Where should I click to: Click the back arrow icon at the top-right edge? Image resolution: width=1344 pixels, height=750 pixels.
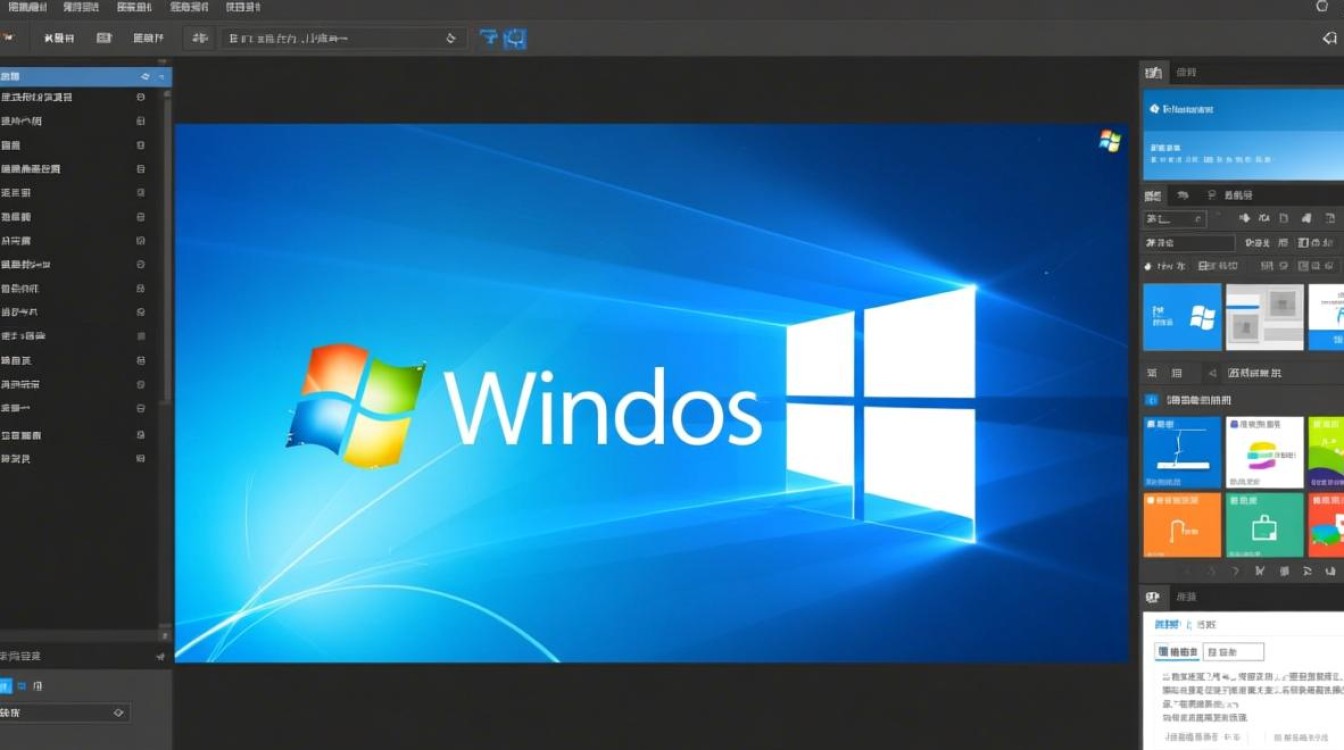pyautogui.click(x=1330, y=37)
